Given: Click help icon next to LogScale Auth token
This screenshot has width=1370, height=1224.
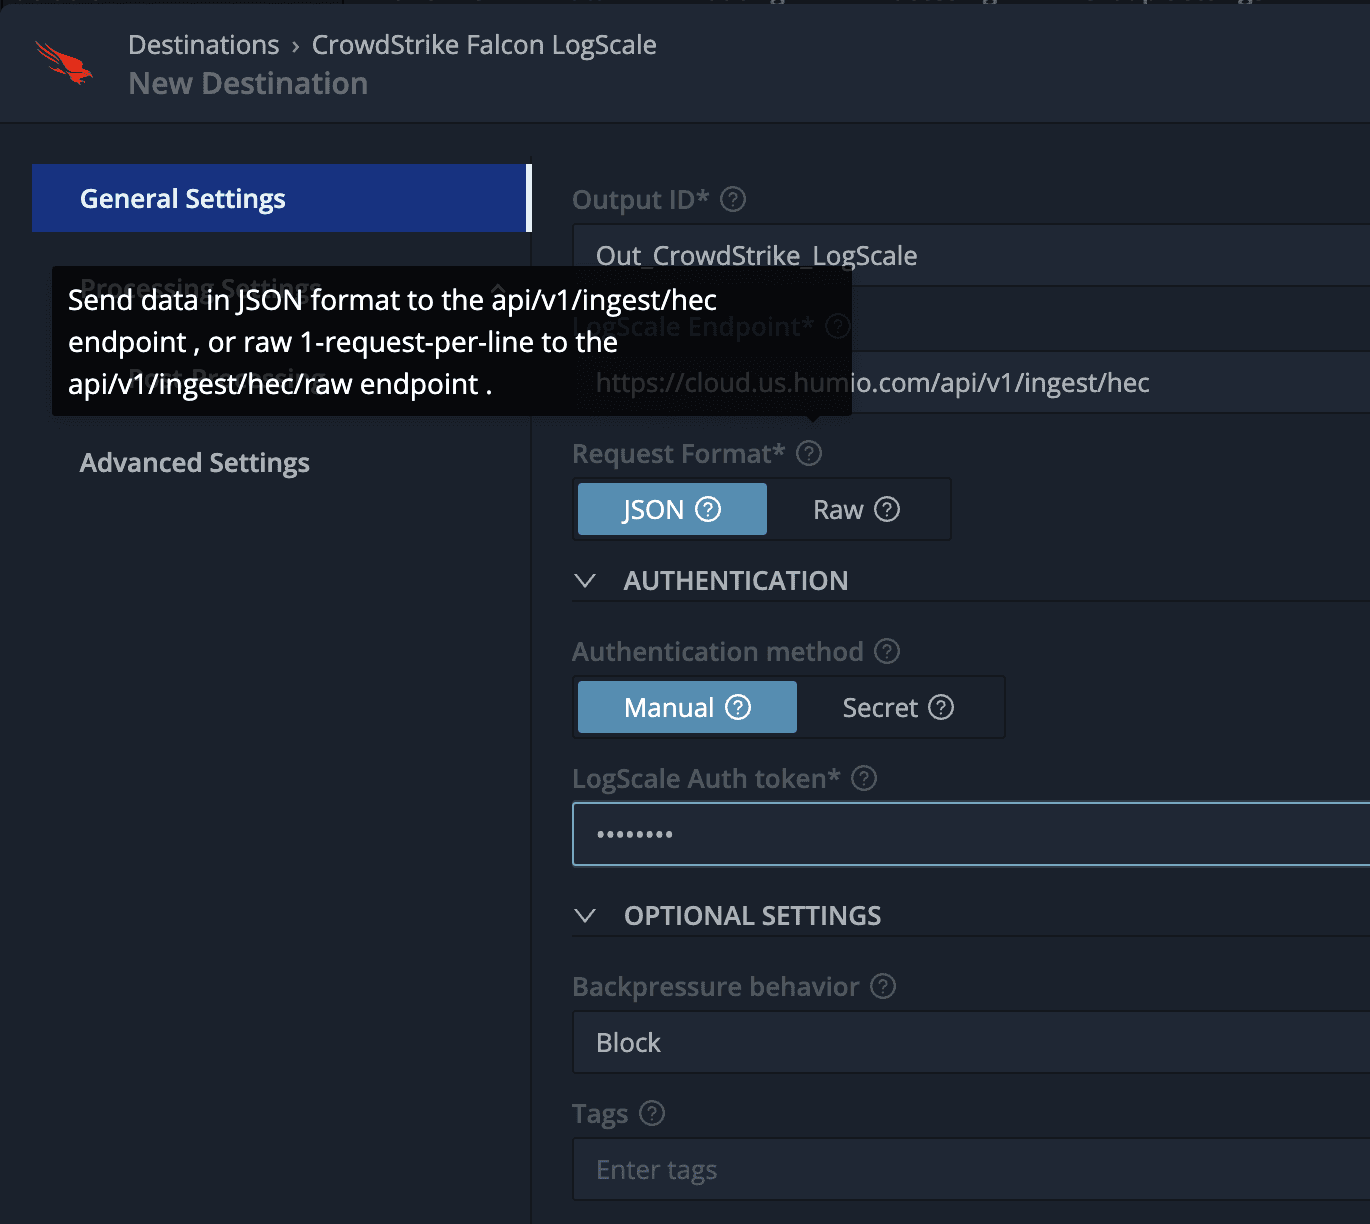Looking at the screenshot, I should [864, 779].
